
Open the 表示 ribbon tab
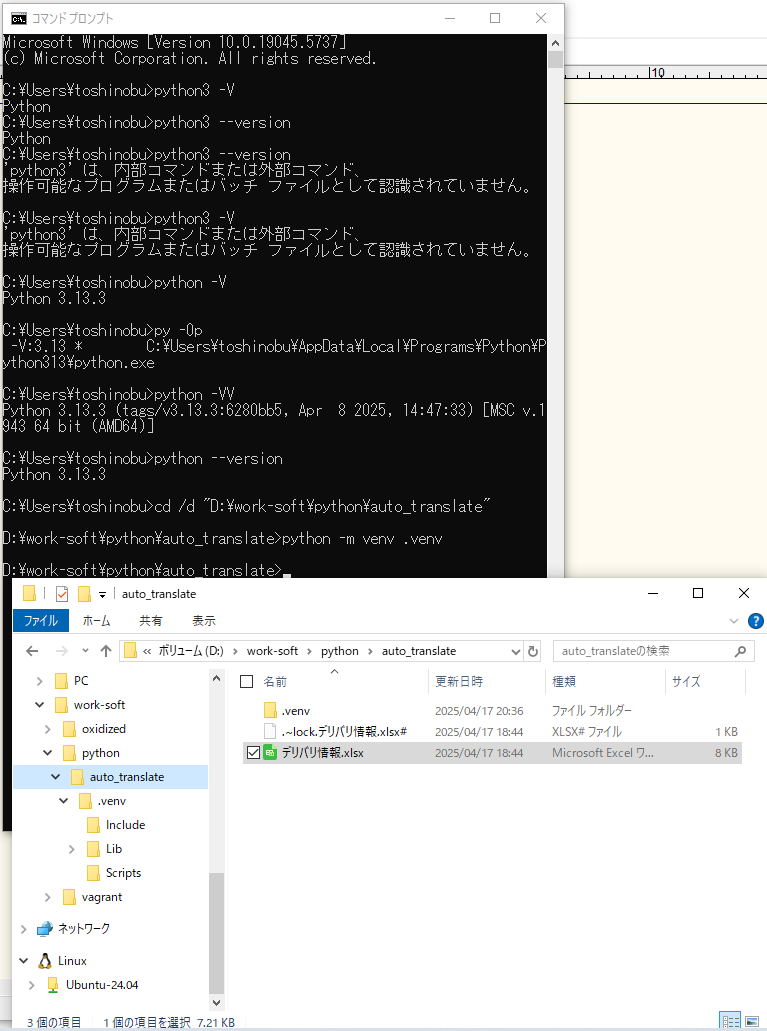coord(204,621)
